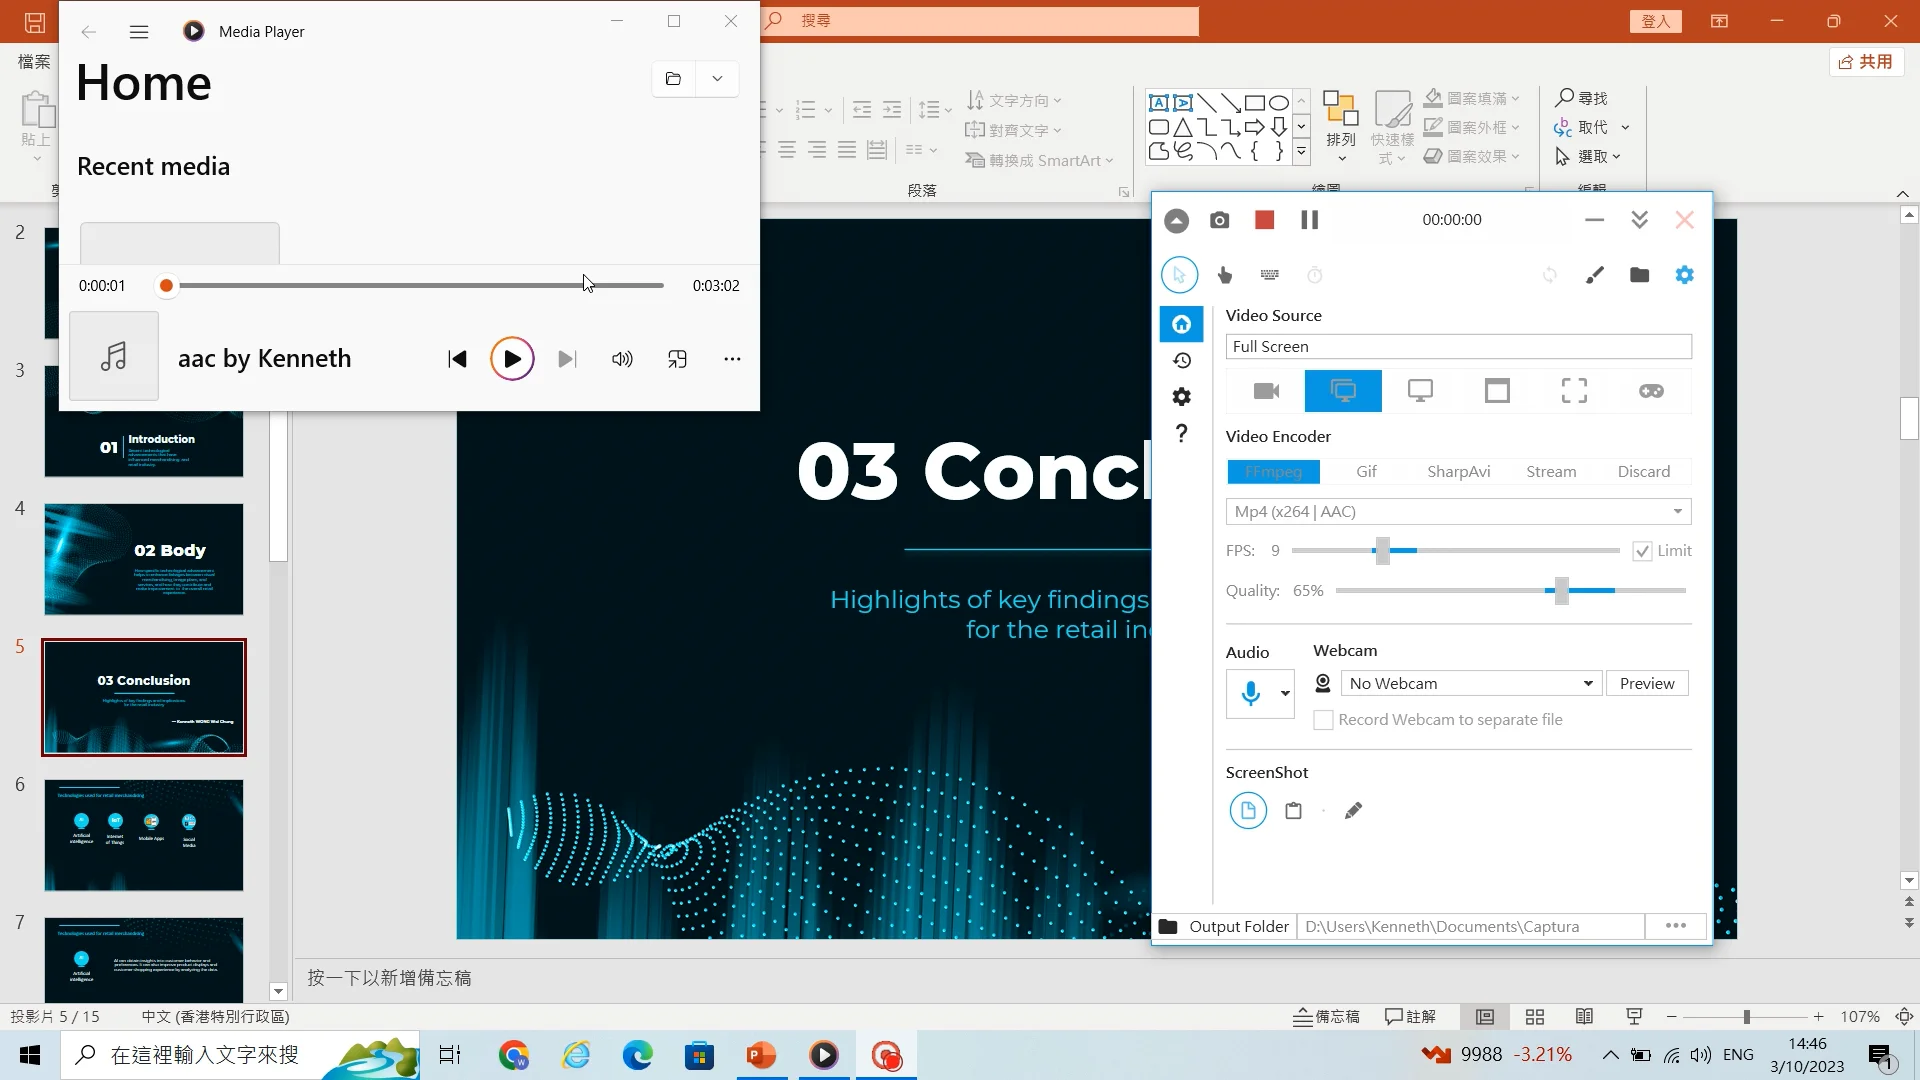Open screenshot image editor pencil icon
1920x1080 pixels.
tap(1353, 811)
